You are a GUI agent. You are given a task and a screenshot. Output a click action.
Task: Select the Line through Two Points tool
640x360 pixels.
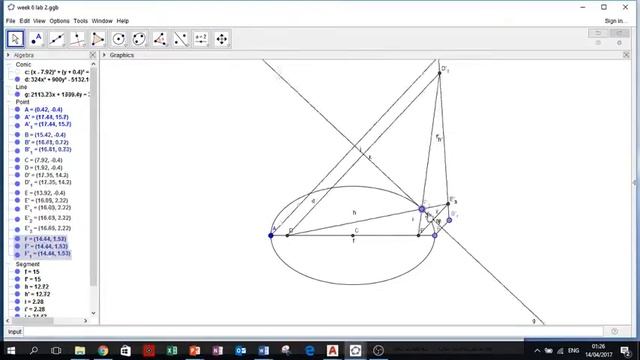pyautogui.click(x=57, y=39)
